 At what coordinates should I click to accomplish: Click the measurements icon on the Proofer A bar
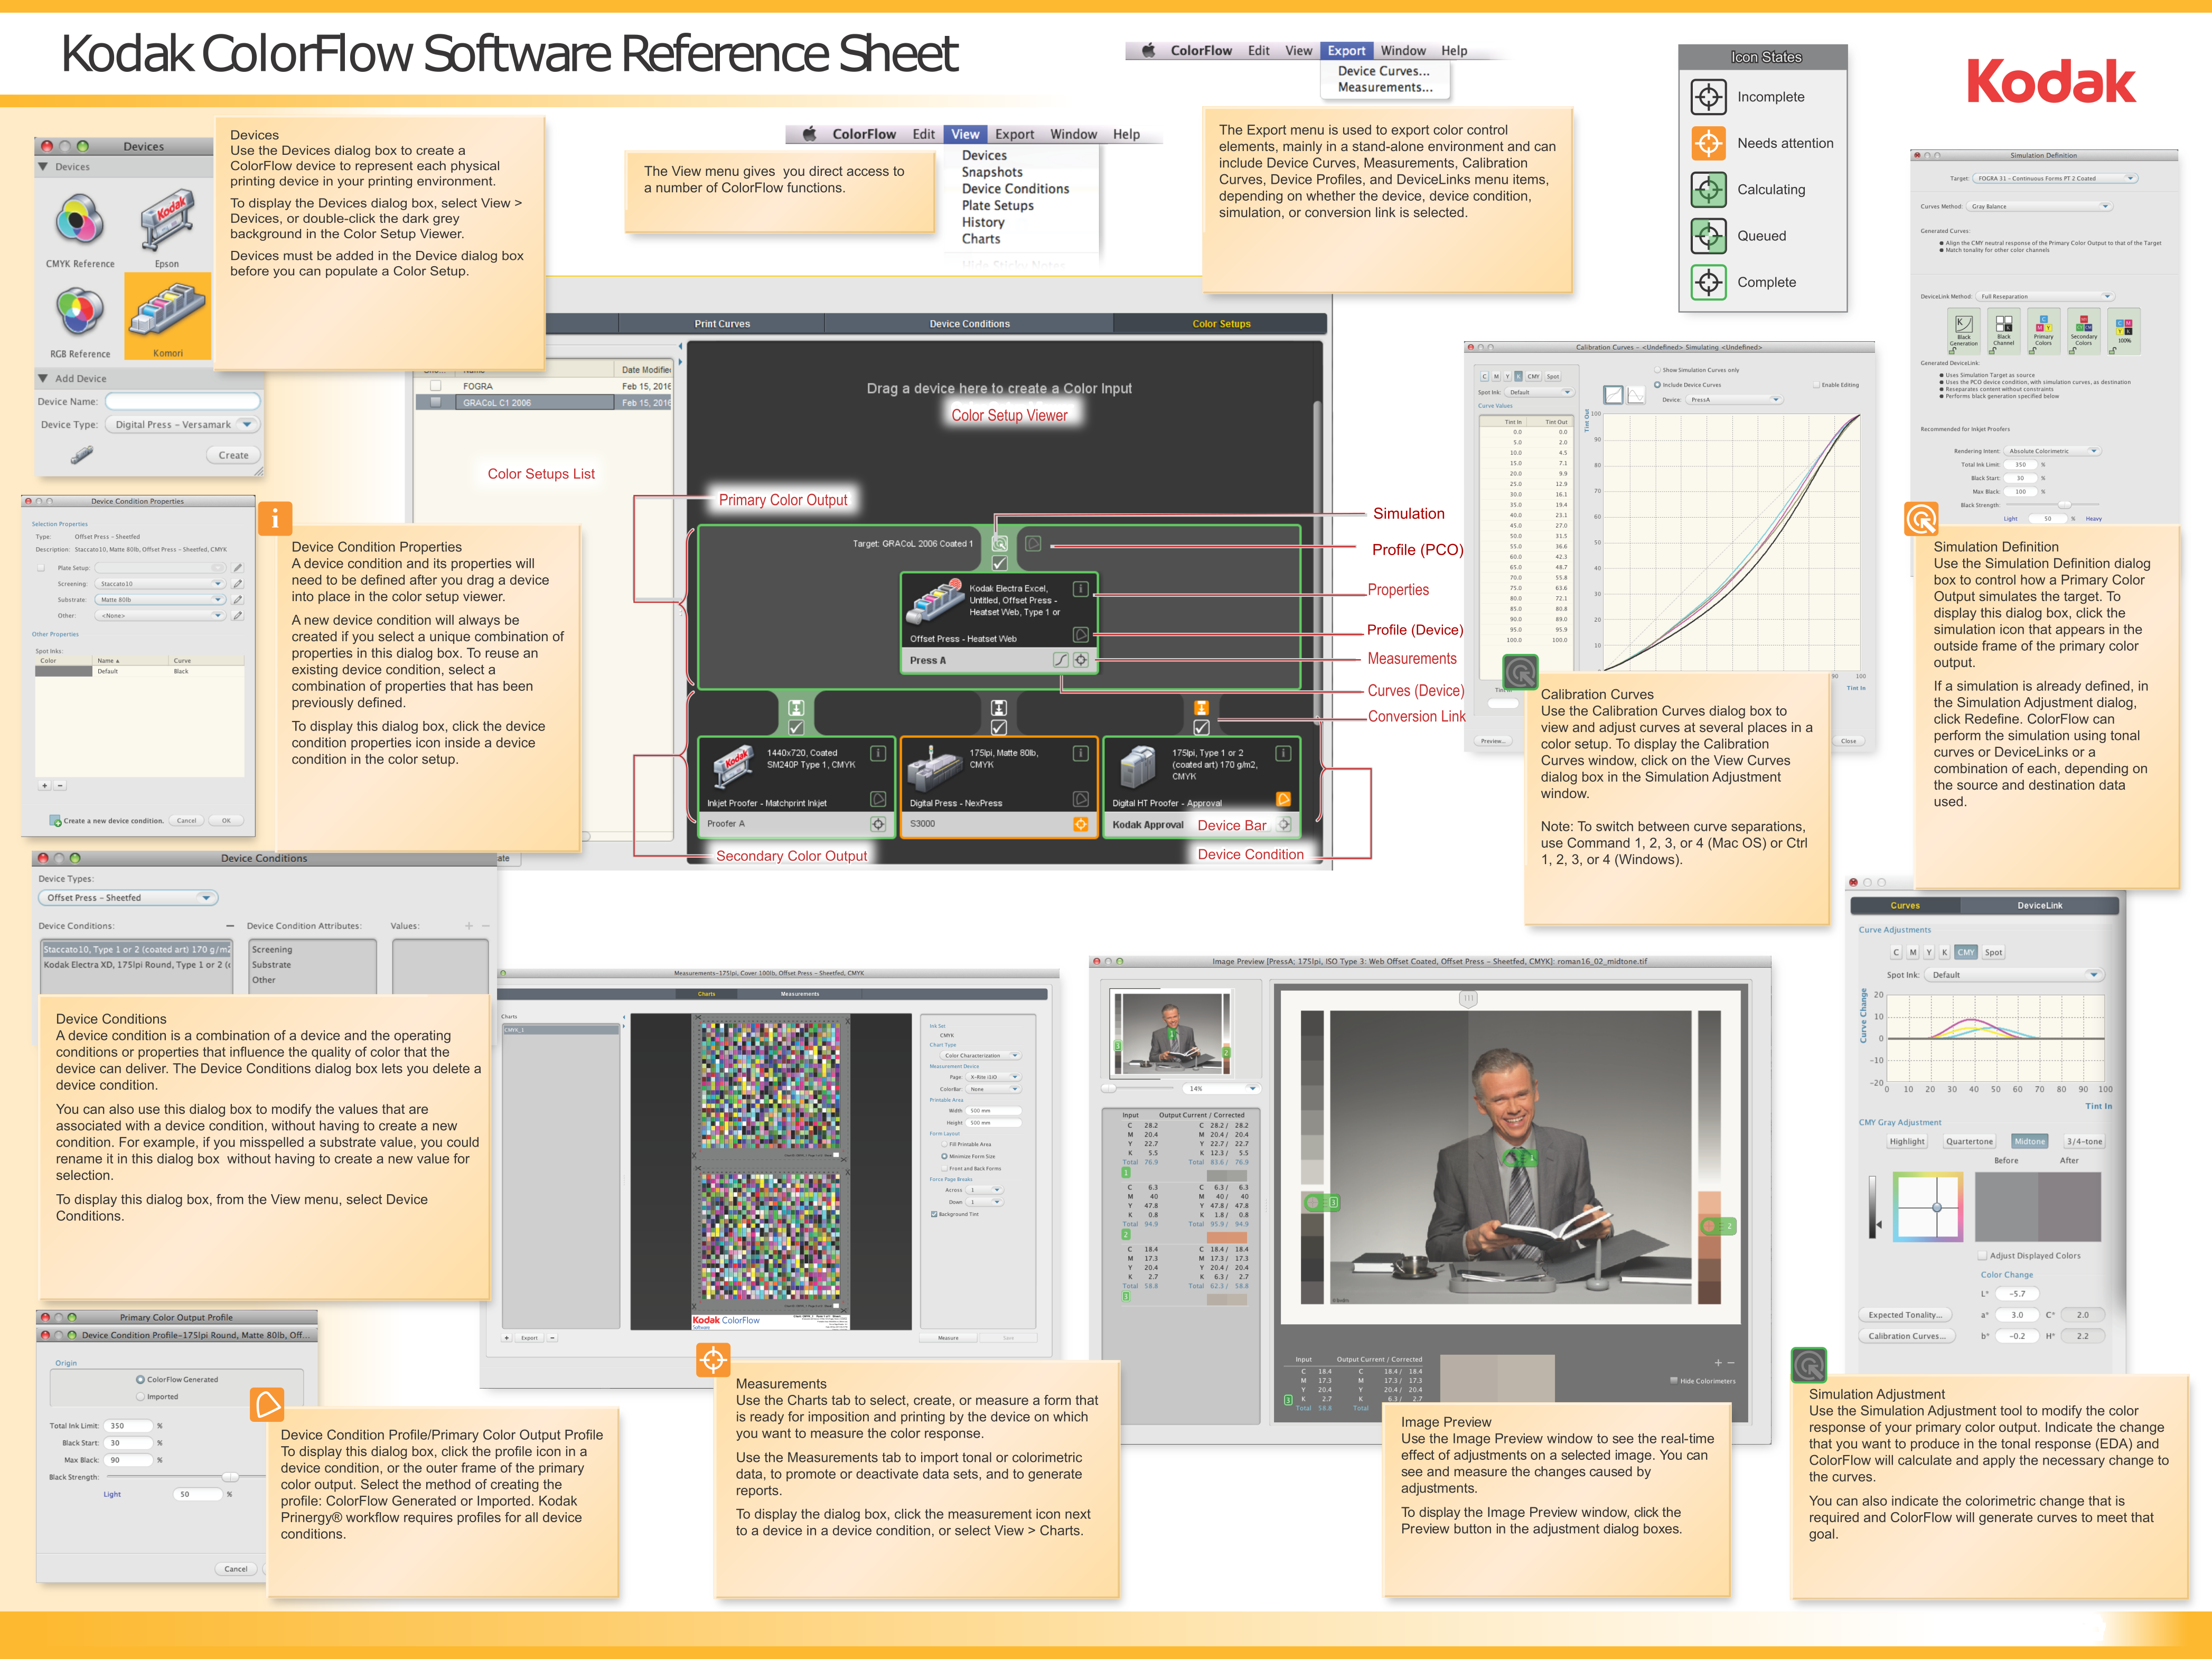[x=877, y=824]
